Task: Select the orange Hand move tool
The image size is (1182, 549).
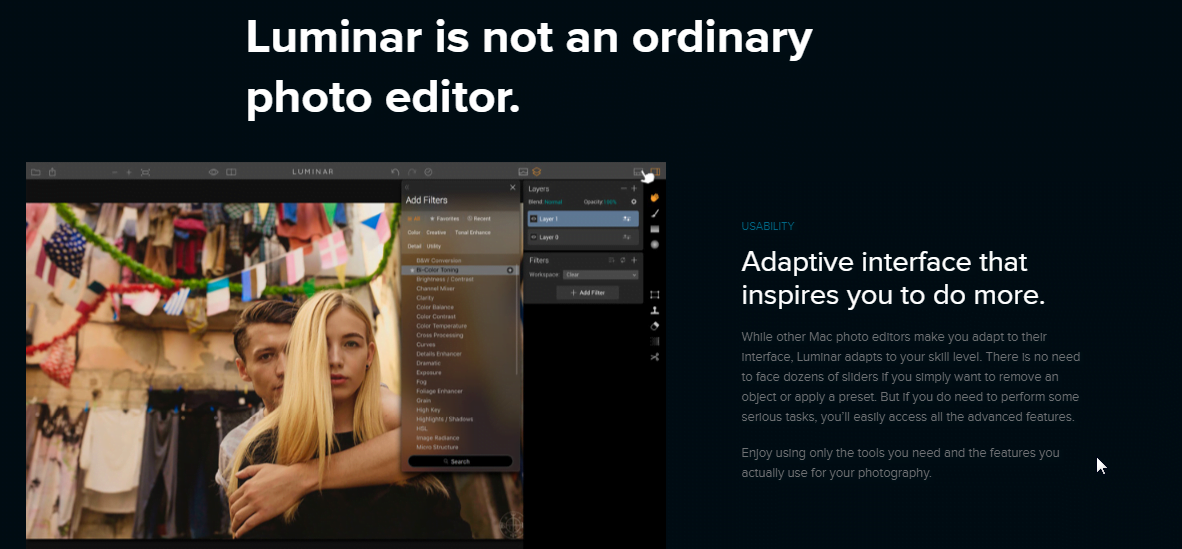Action: click(654, 198)
